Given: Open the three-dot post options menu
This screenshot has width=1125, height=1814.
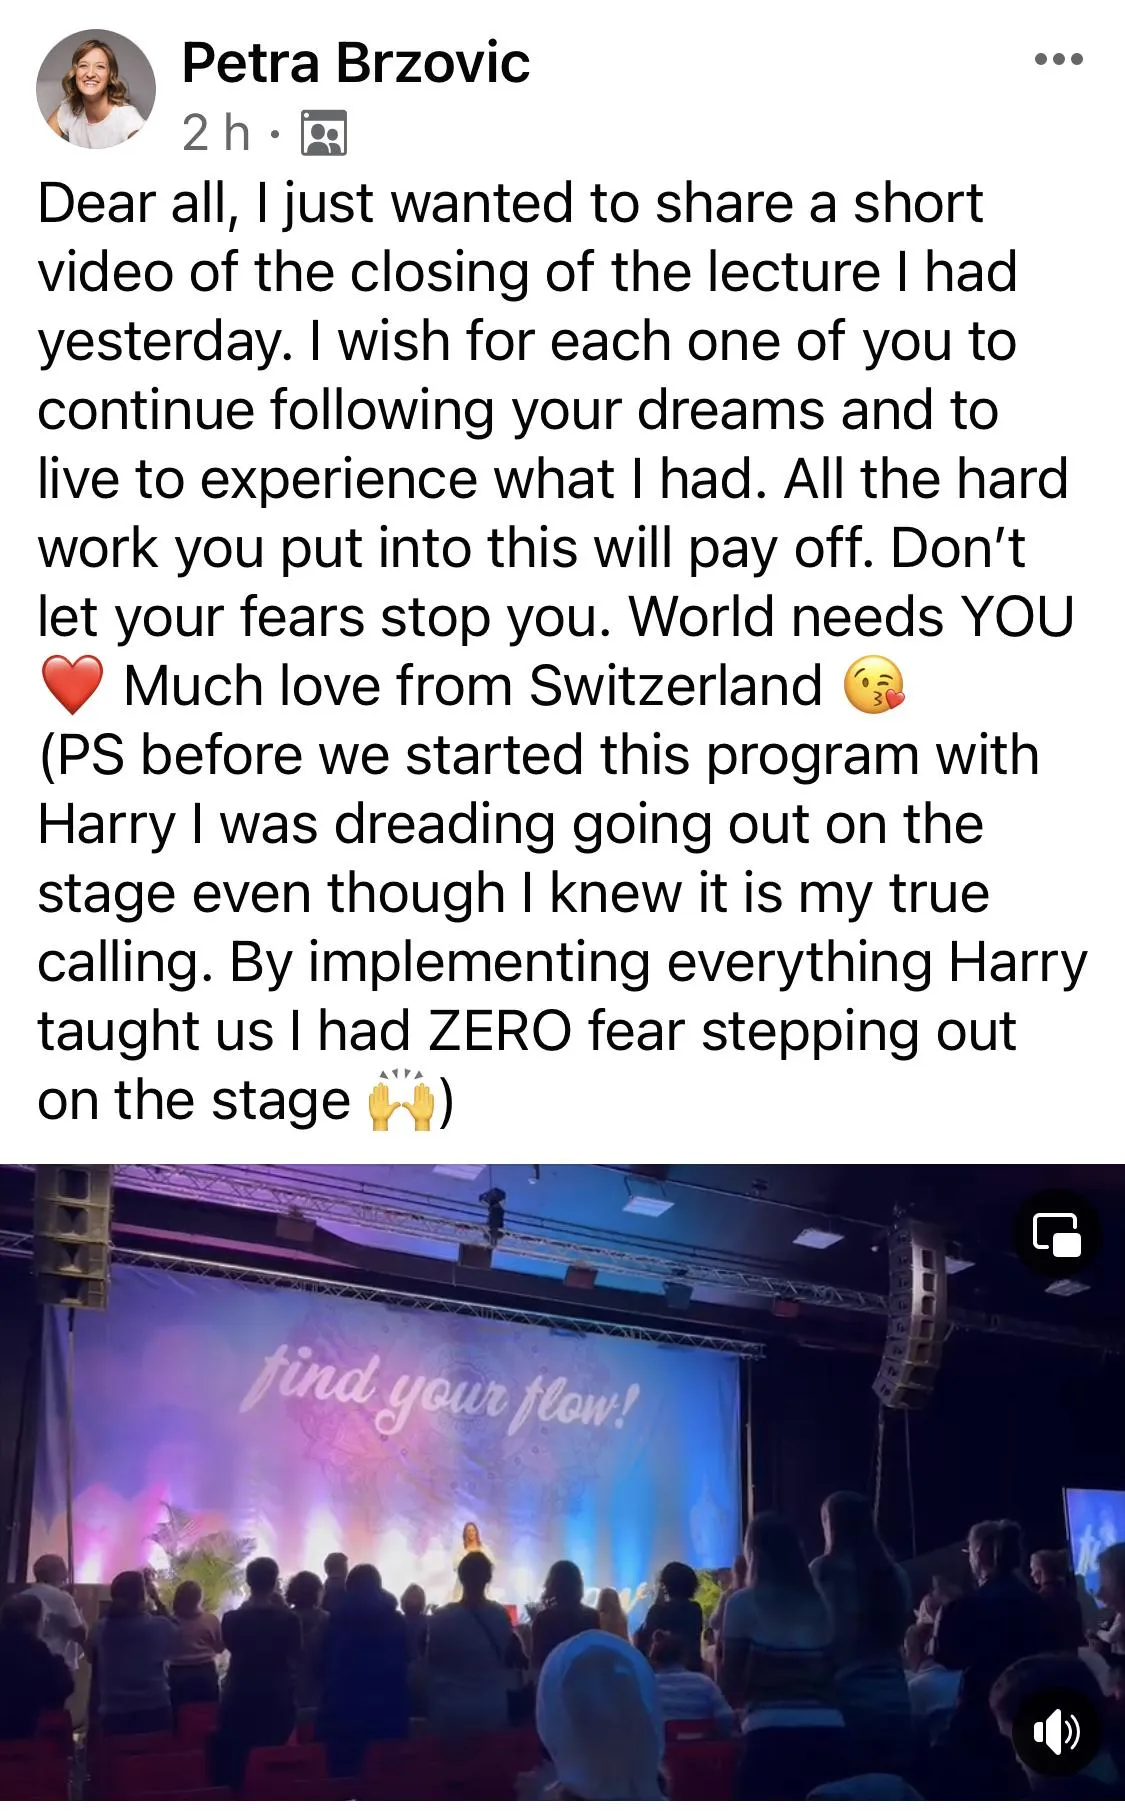Looking at the screenshot, I should pos(1059,60).
